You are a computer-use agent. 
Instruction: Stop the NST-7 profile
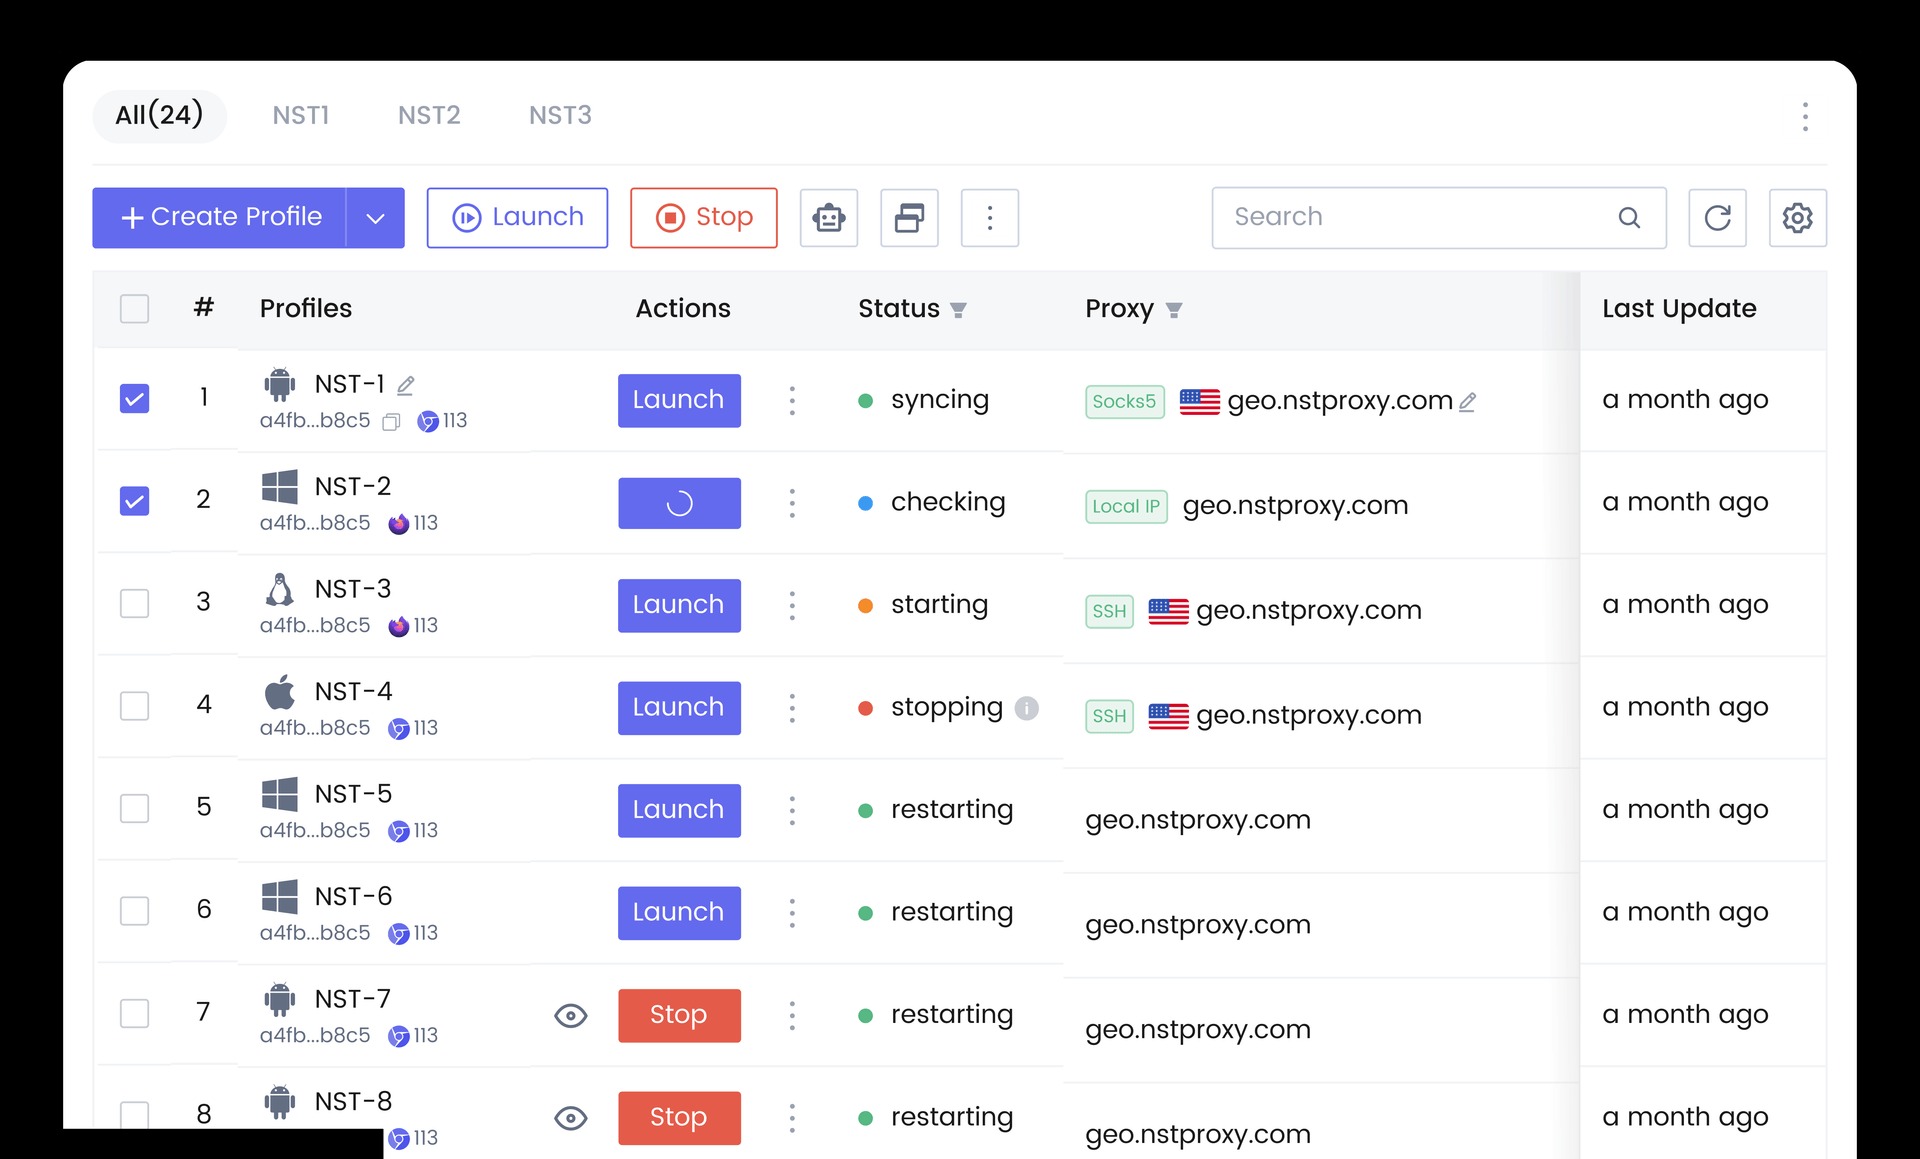point(679,1015)
